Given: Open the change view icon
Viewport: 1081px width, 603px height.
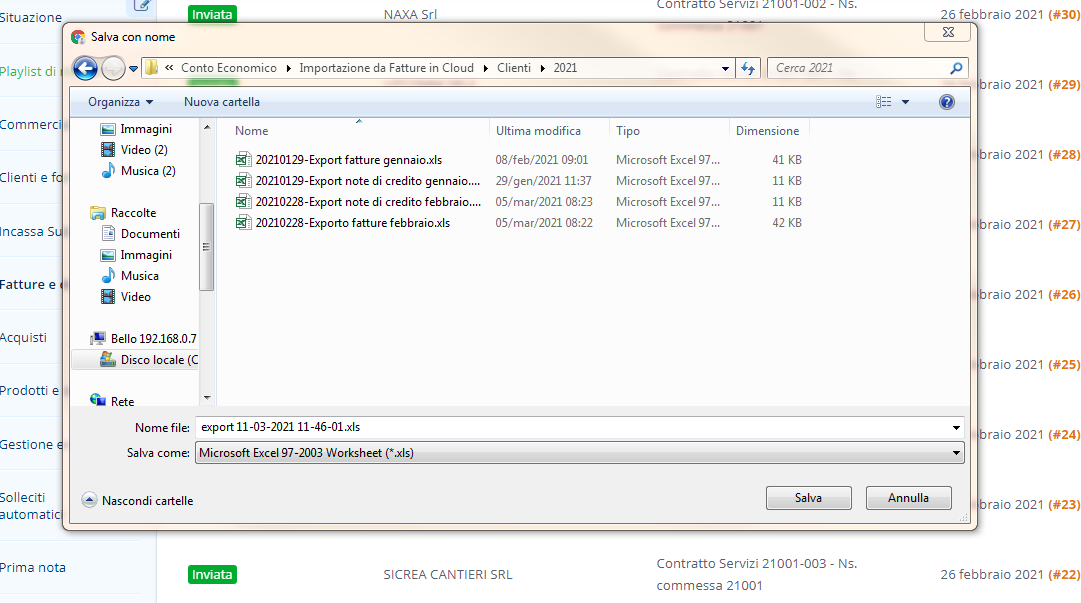Looking at the screenshot, I should tap(884, 102).
